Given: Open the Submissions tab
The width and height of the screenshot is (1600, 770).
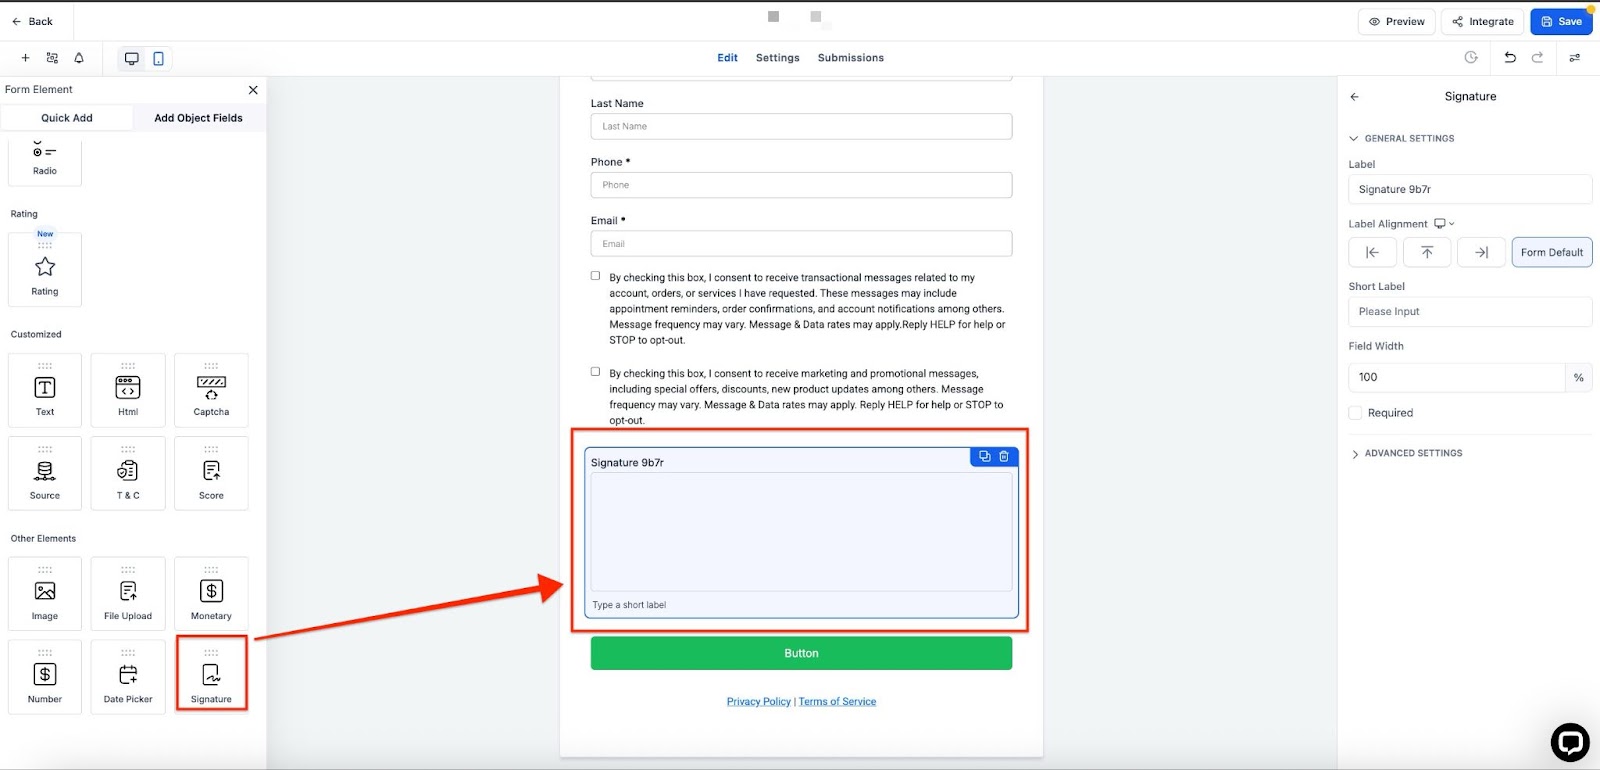Looking at the screenshot, I should tap(851, 58).
